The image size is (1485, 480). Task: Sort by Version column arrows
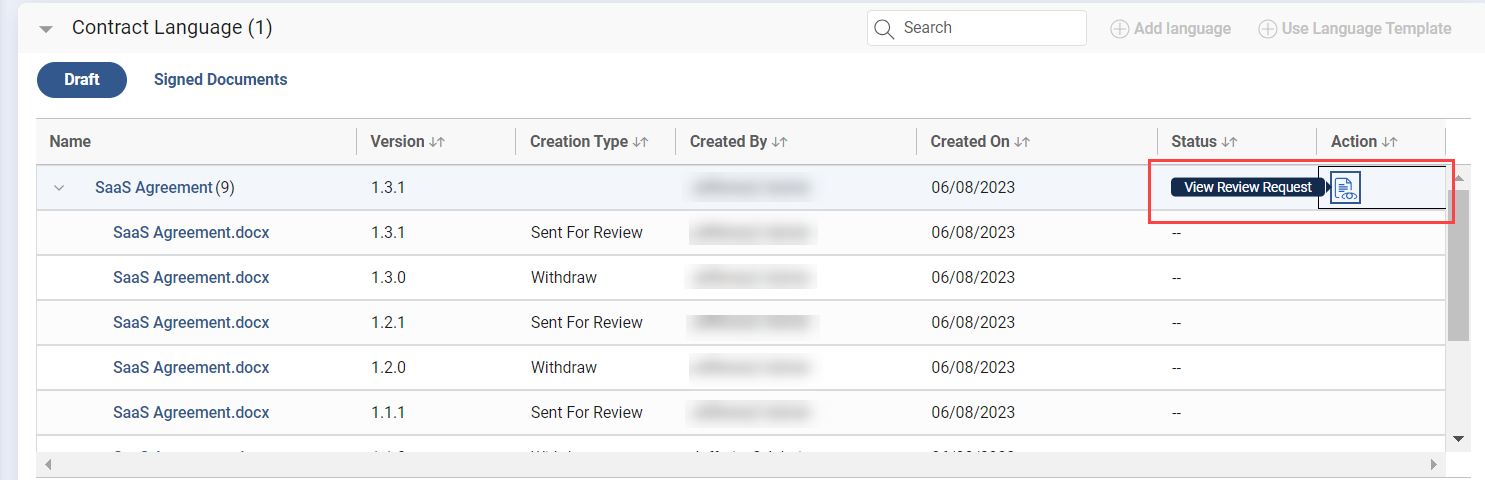click(437, 142)
